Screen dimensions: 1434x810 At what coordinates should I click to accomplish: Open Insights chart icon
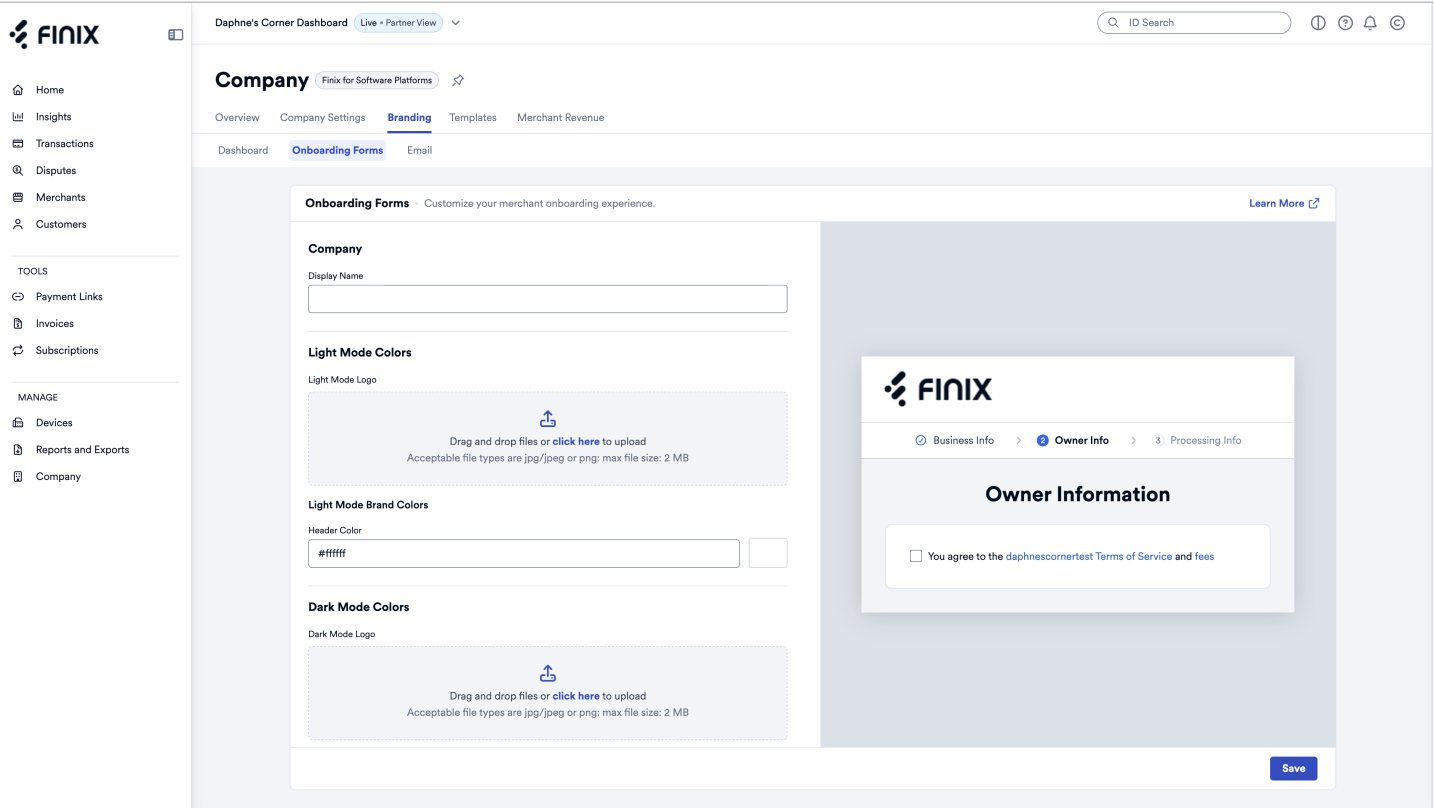(18, 117)
